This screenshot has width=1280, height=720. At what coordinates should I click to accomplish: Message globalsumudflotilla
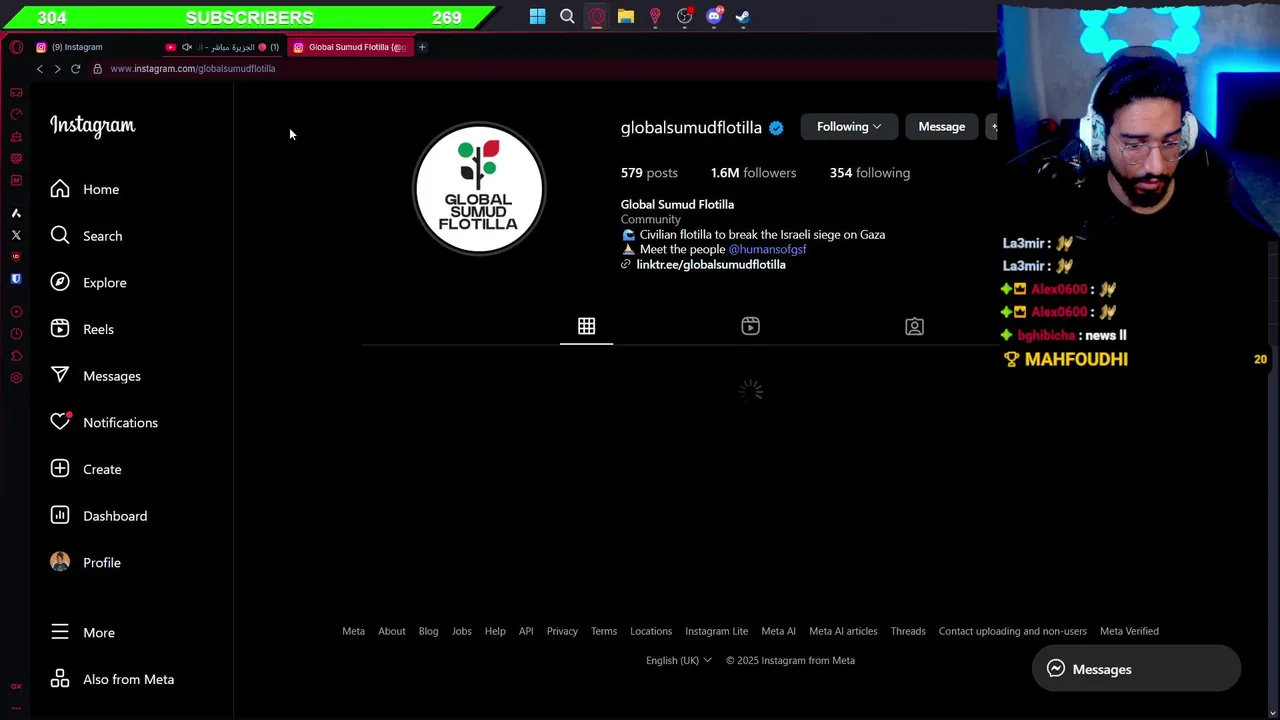(941, 127)
